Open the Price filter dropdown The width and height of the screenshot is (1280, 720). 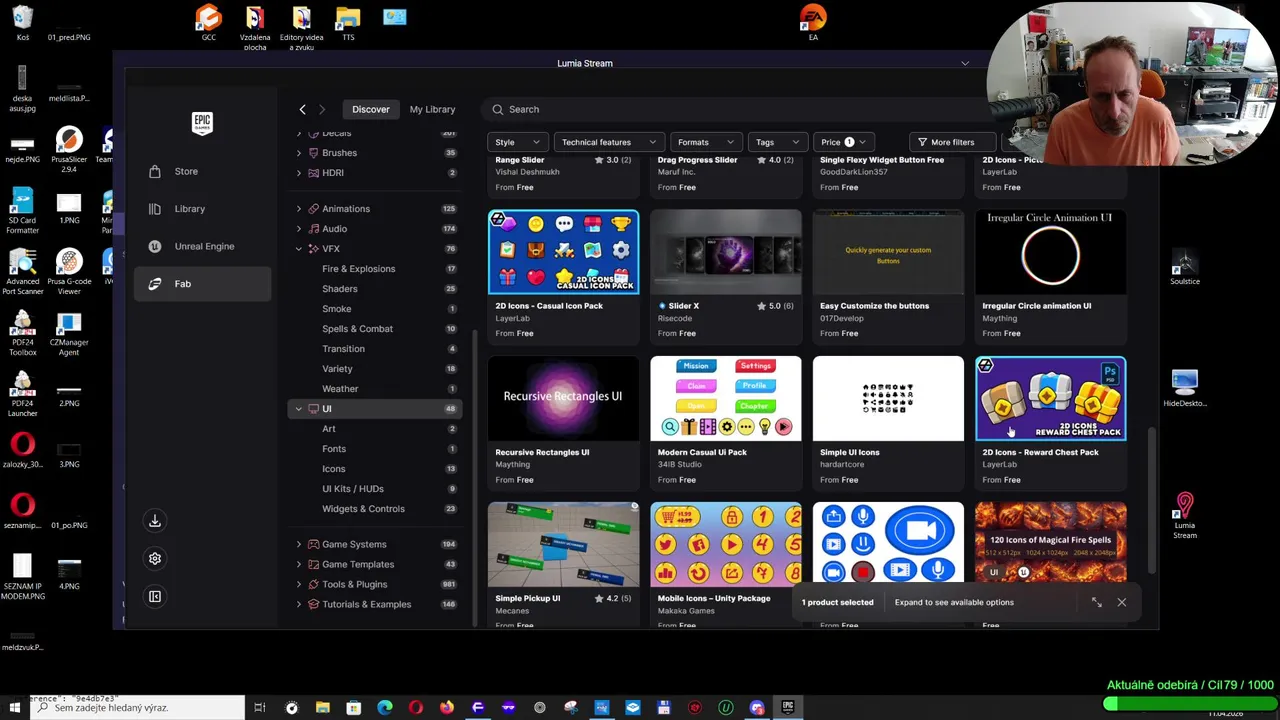pyautogui.click(x=844, y=142)
